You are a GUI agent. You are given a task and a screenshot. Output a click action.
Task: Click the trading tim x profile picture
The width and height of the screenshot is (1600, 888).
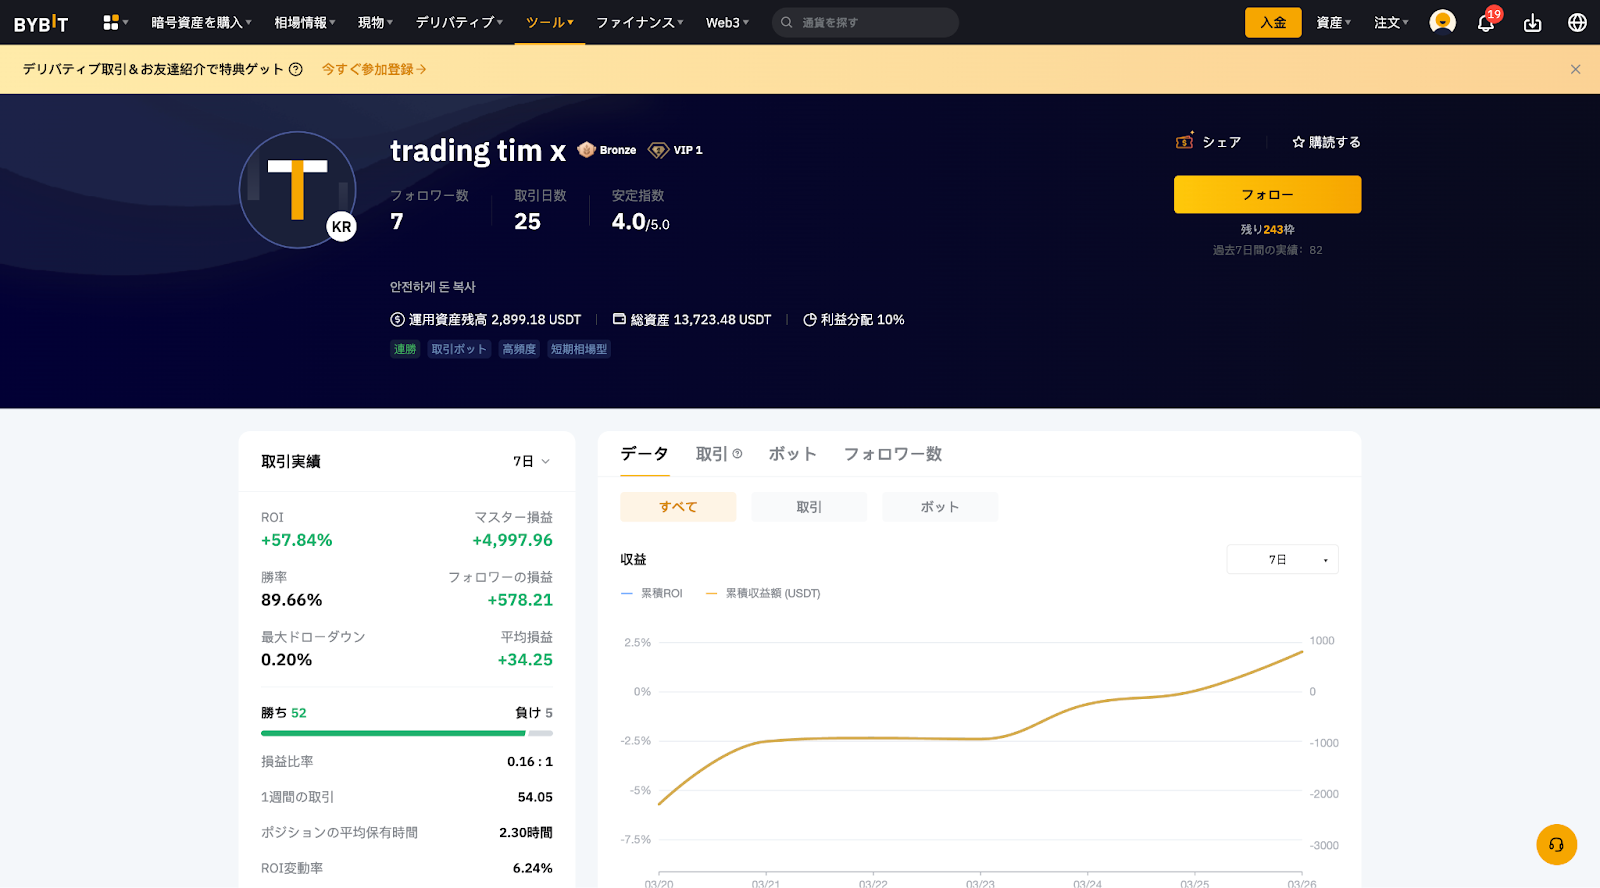[x=297, y=190]
